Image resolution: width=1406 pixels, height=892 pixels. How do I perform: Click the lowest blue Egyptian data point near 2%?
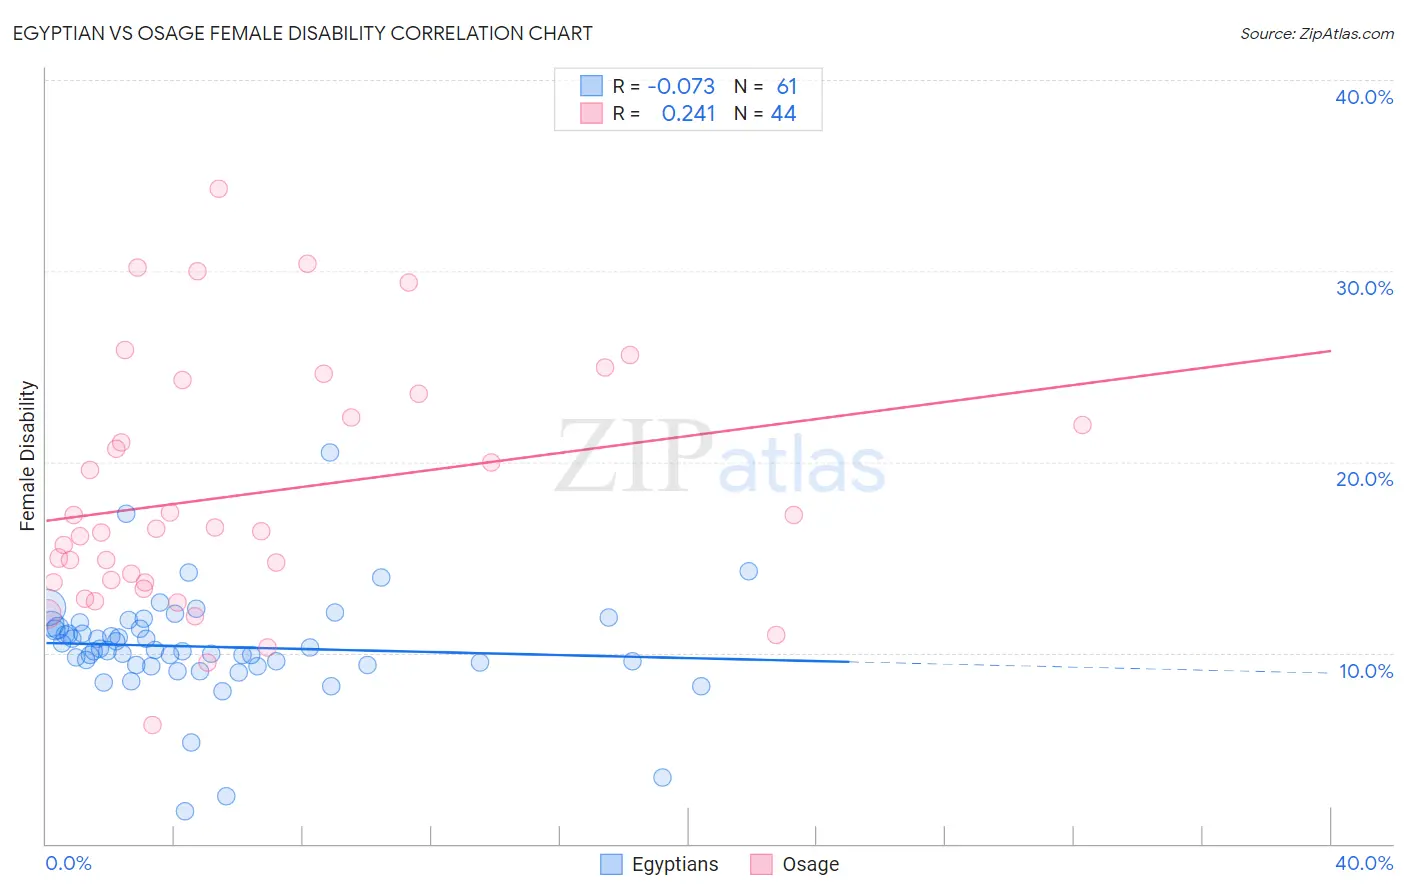(185, 811)
